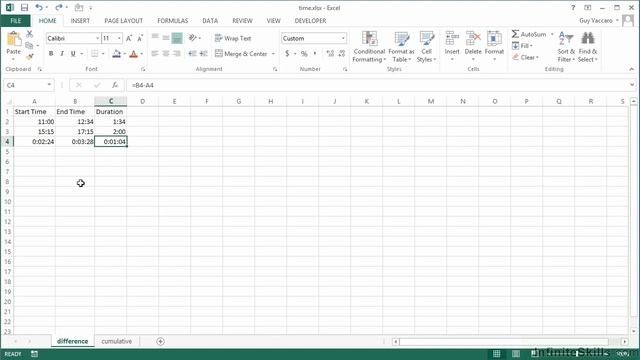Image resolution: width=640 pixels, height=360 pixels.
Task: Click the horizontal scrollbar right arrow
Action: [x=625, y=341]
